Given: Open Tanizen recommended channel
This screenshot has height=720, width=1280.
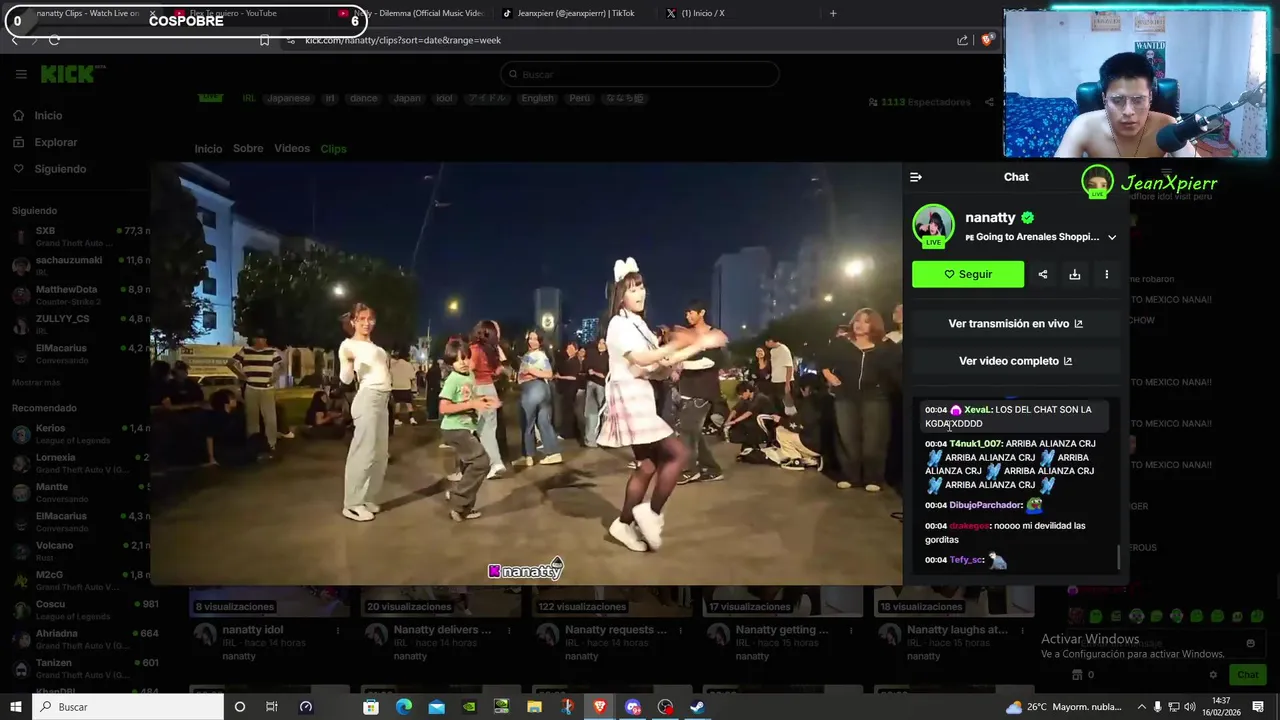Looking at the screenshot, I should pos(78,668).
